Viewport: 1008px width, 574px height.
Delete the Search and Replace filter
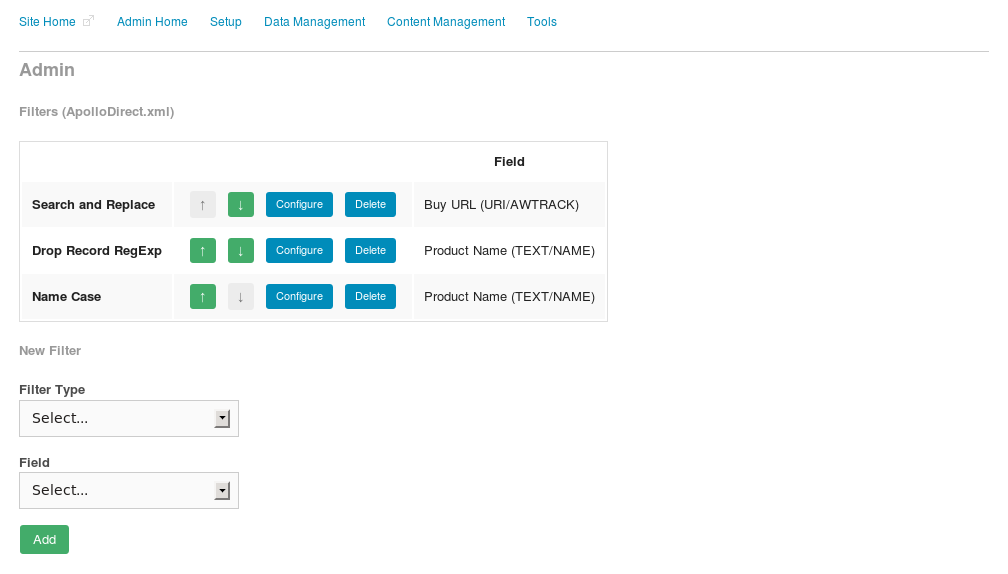(370, 204)
